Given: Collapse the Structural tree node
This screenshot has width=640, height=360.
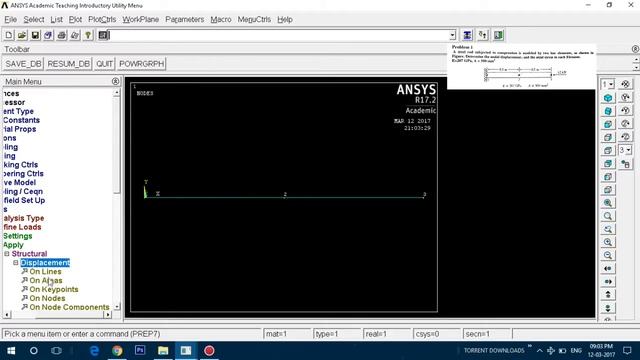Looking at the screenshot, I should tap(7, 254).
